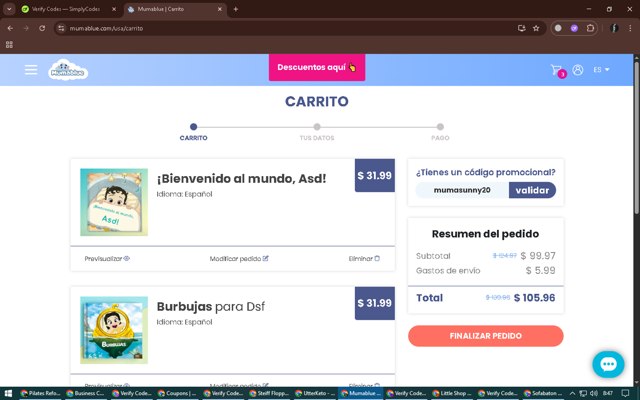This screenshot has width=640, height=400.
Task: Open the Extensions puzzle icon
Action: [590, 28]
